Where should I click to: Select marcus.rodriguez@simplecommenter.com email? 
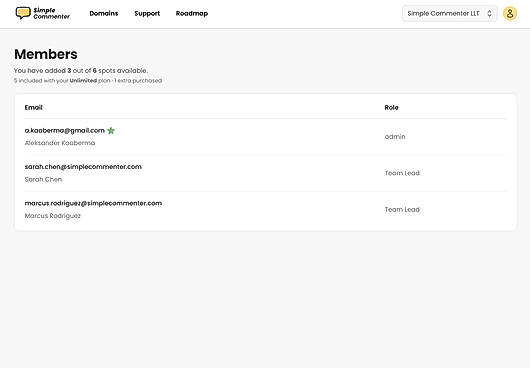[93, 203]
